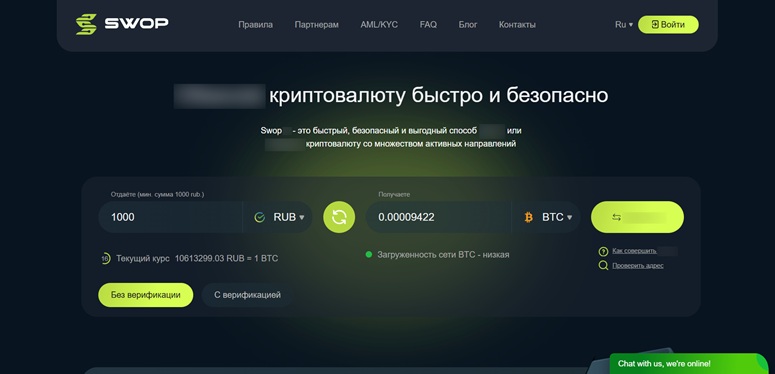Viewport: 775px width, 374px height.
Task: Open the "Проверить адрес" link
Action: 638,266
